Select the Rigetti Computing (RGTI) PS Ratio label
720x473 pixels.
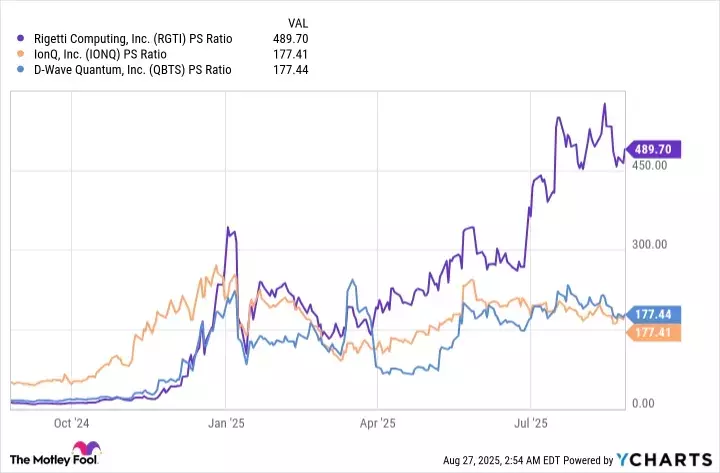[x=127, y=39]
